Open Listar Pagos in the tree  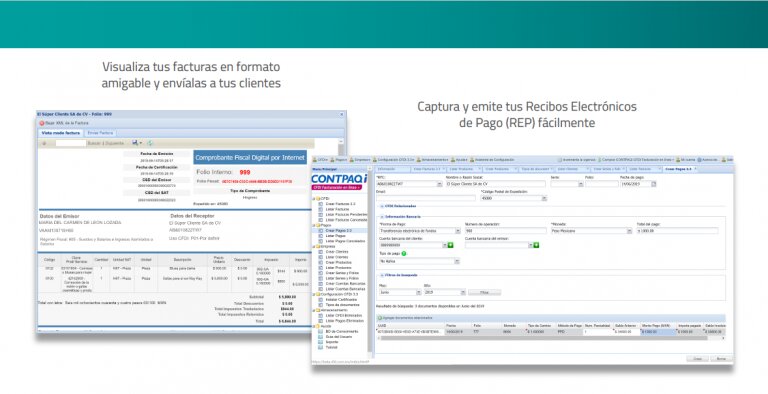(x=335, y=236)
